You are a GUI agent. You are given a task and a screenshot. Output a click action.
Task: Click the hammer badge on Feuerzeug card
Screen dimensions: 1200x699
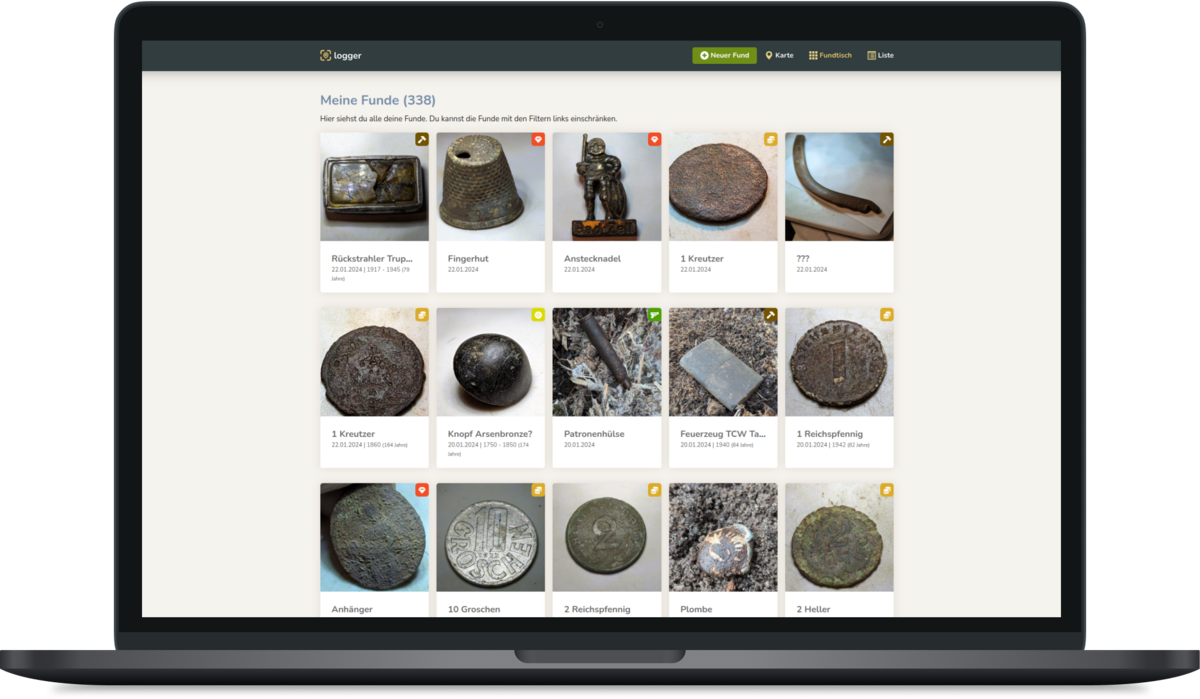coord(770,315)
